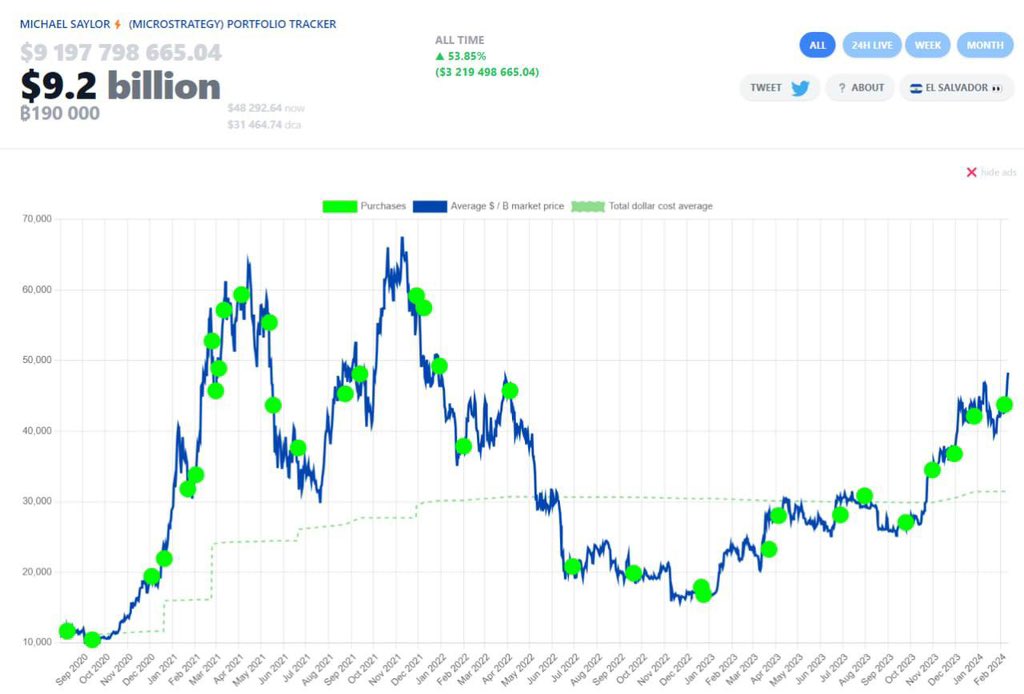The image size is (1024, 694).
Task: Click the 10,000 y-axis label
Action: (x=37, y=642)
